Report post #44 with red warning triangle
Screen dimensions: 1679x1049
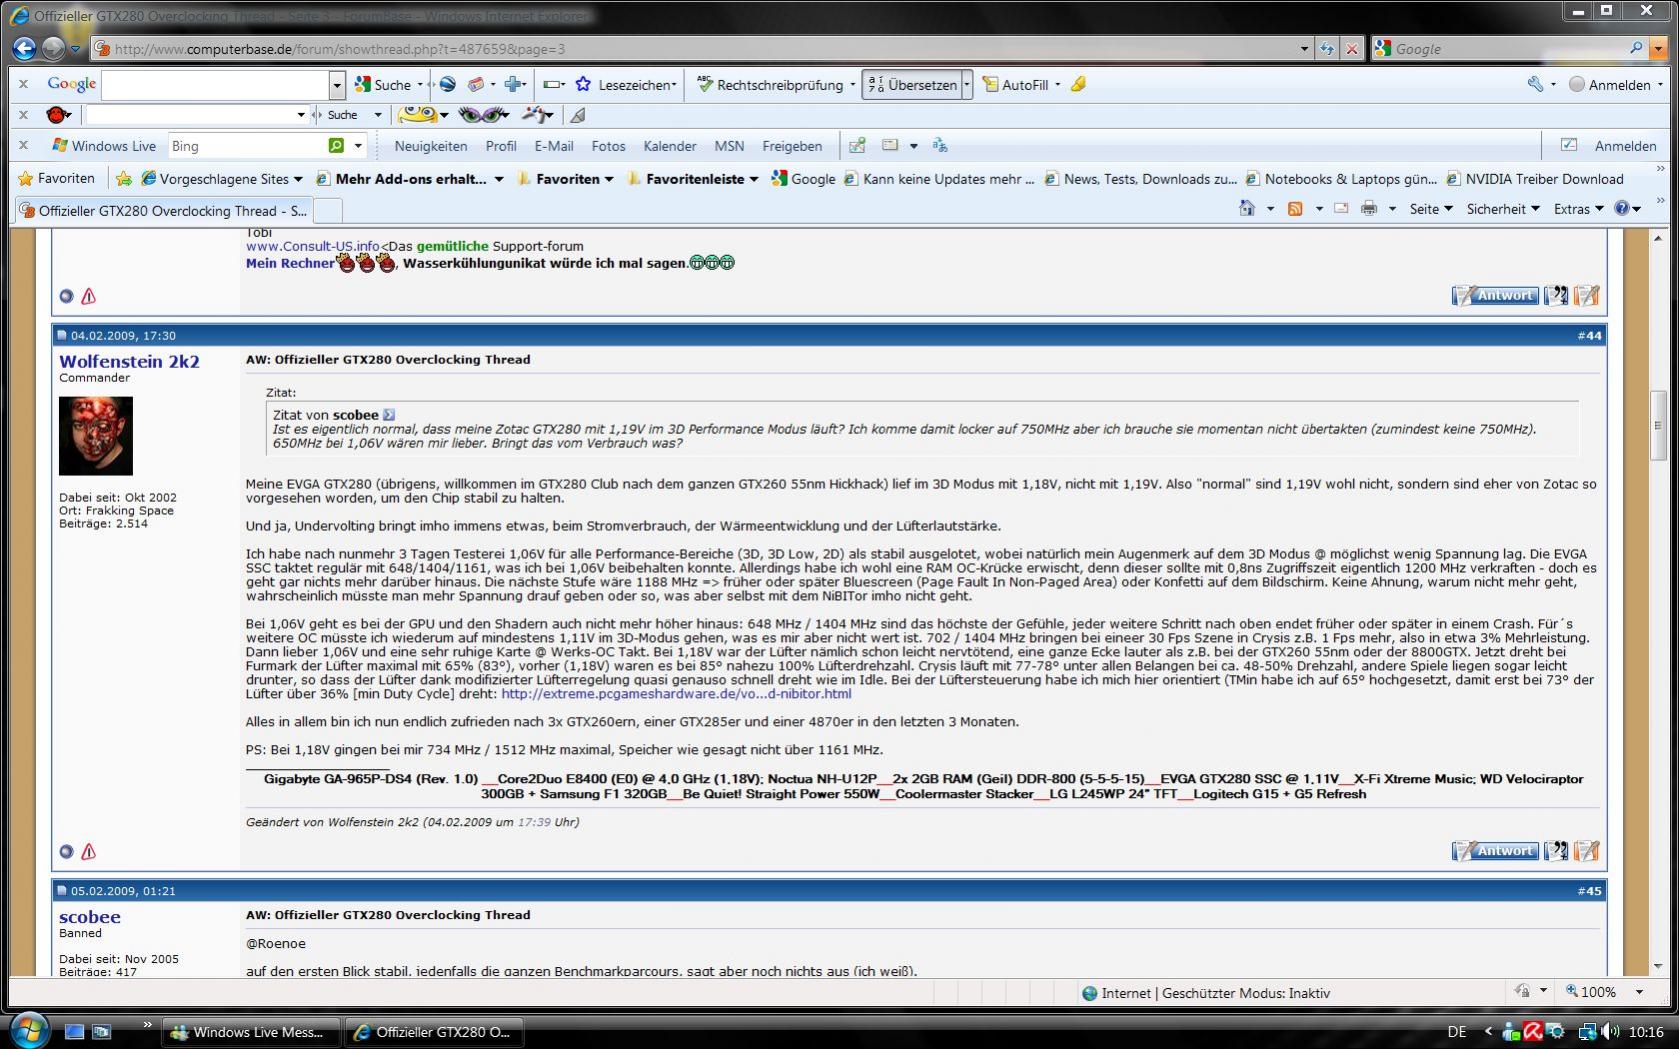pyautogui.click(x=88, y=852)
